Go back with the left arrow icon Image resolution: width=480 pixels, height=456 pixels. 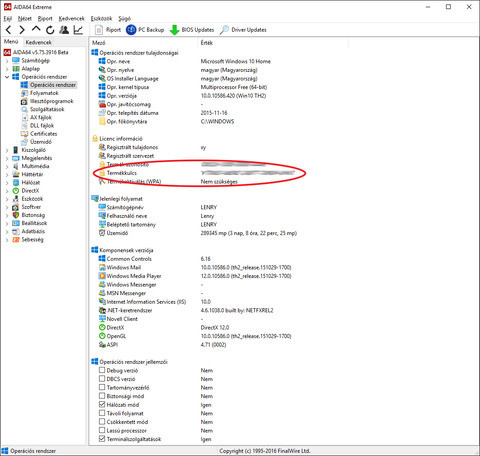point(9,30)
